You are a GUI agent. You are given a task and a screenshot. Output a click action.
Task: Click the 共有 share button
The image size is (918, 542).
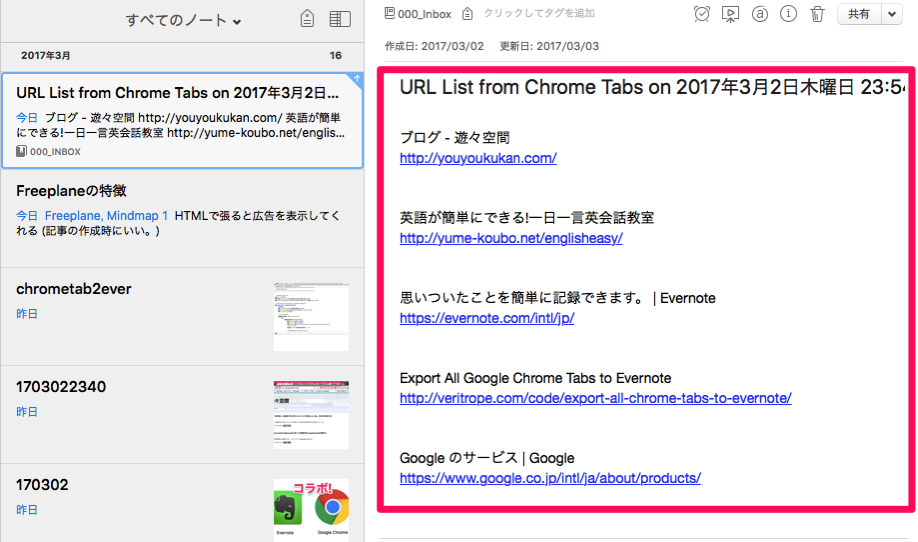pyautogui.click(x=859, y=14)
